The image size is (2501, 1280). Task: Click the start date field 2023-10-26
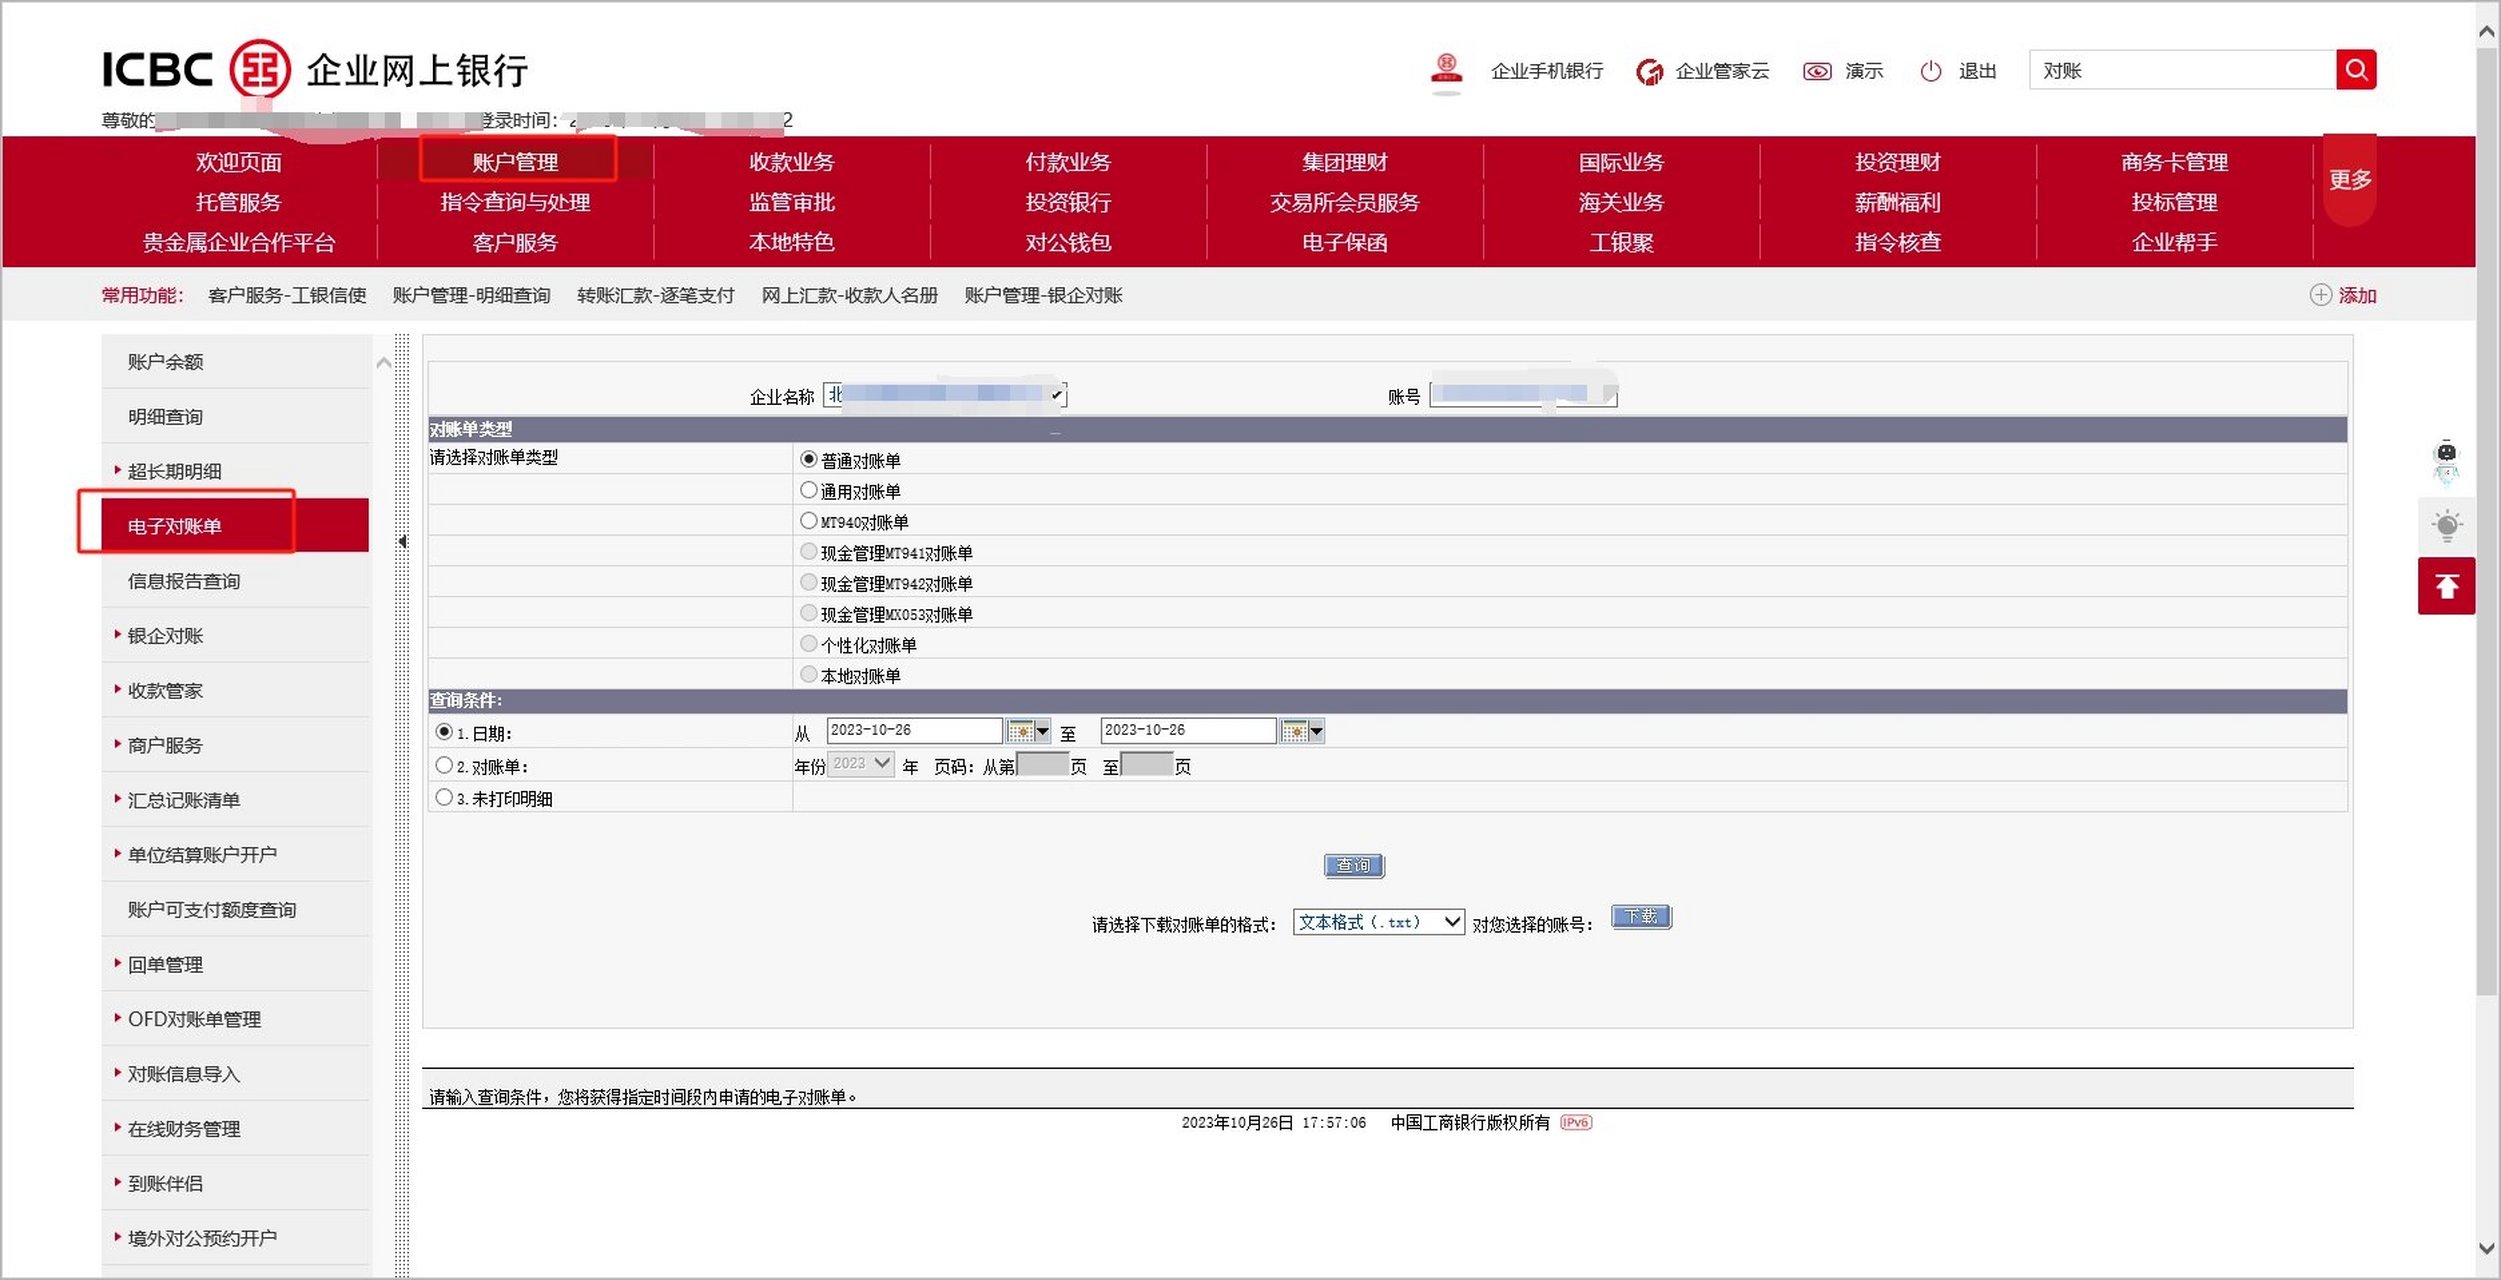tap(914, 730)
